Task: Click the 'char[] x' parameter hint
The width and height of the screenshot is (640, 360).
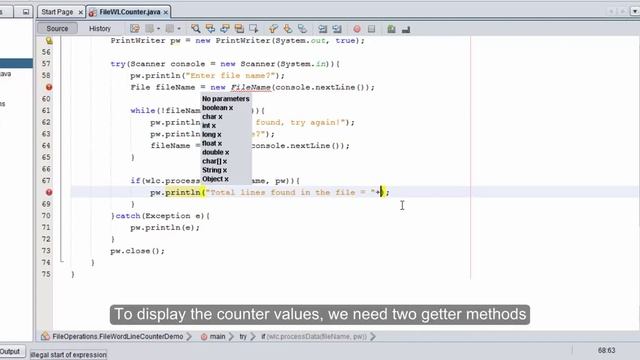Action: 215,161
